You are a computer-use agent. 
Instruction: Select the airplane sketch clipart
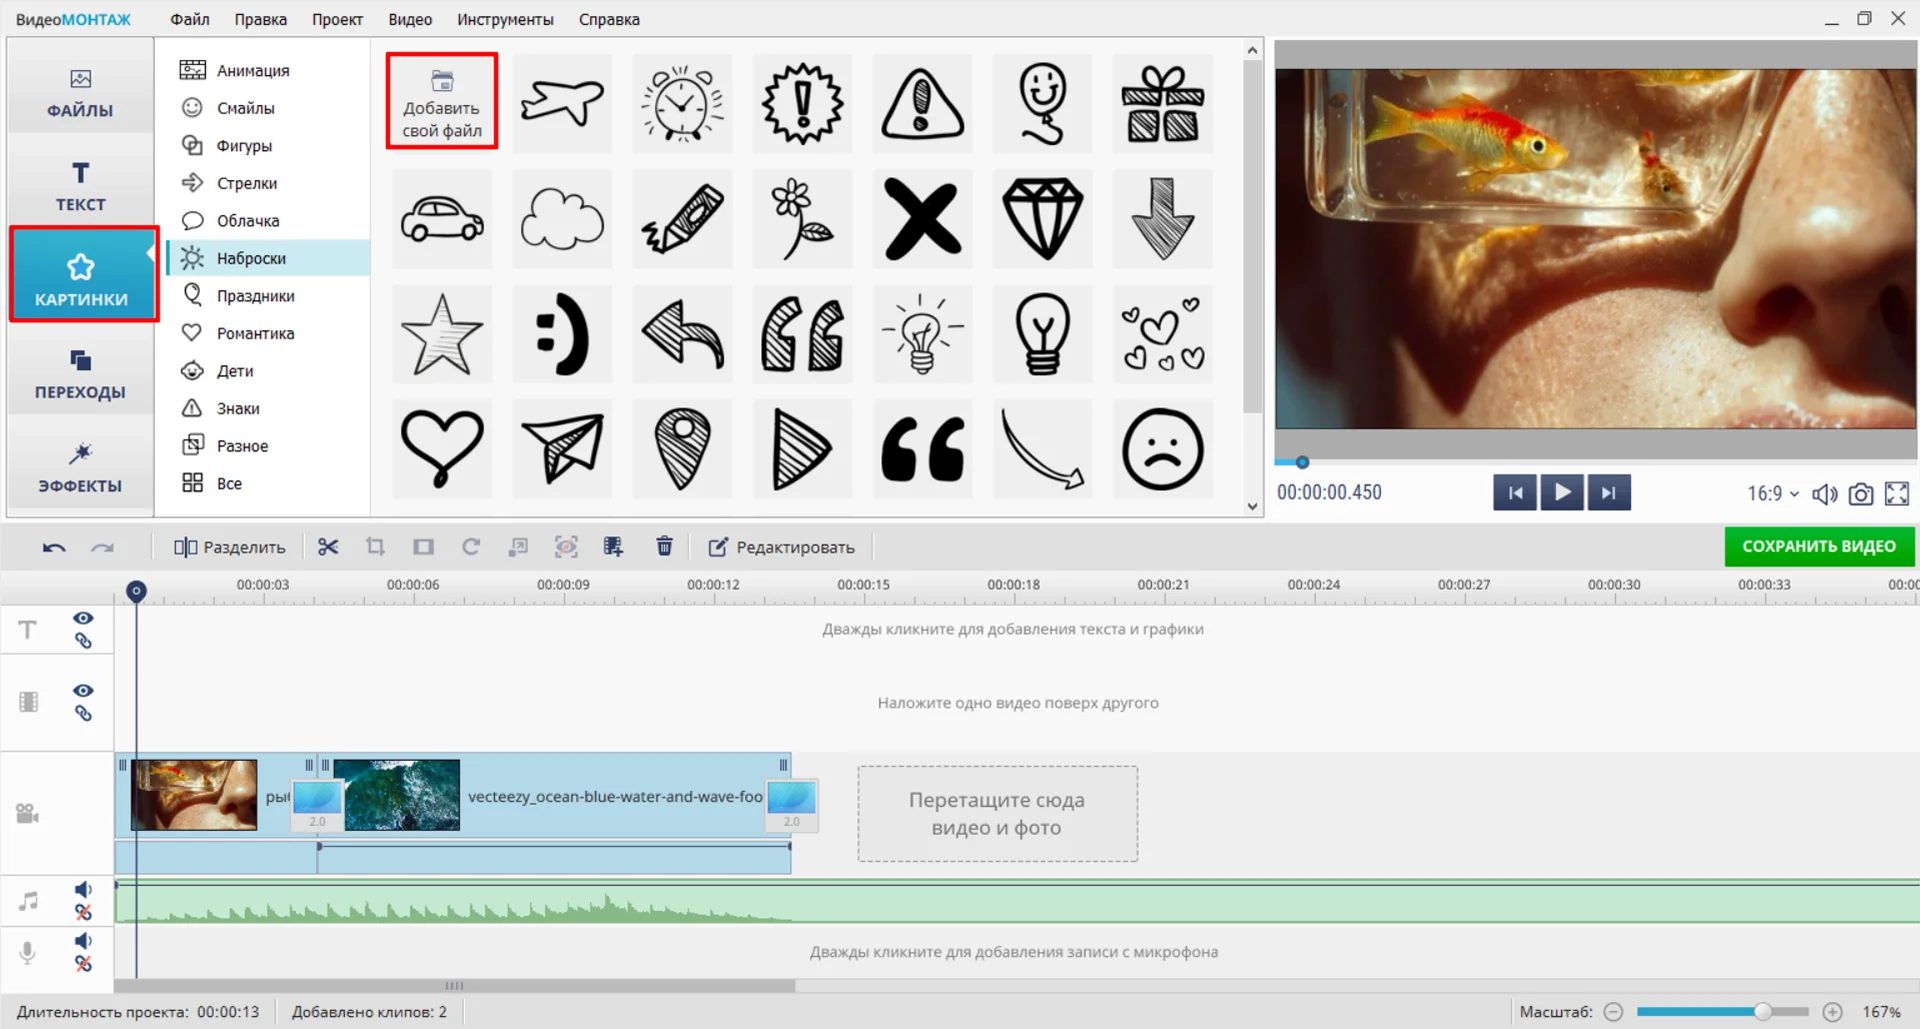tap(562, 103)
